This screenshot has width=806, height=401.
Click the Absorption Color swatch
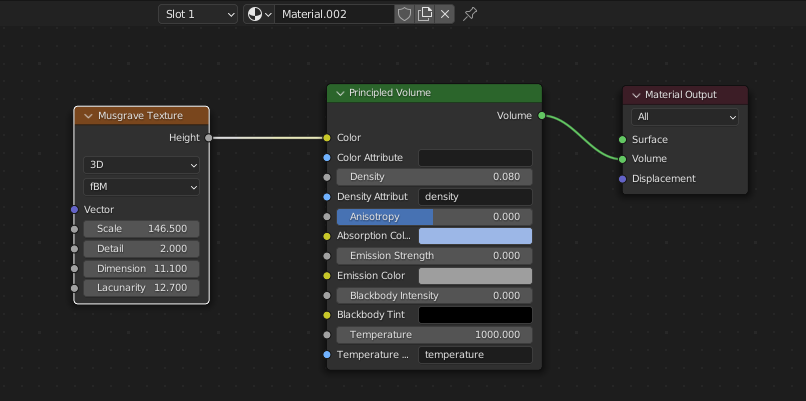[x=475, y=236]
